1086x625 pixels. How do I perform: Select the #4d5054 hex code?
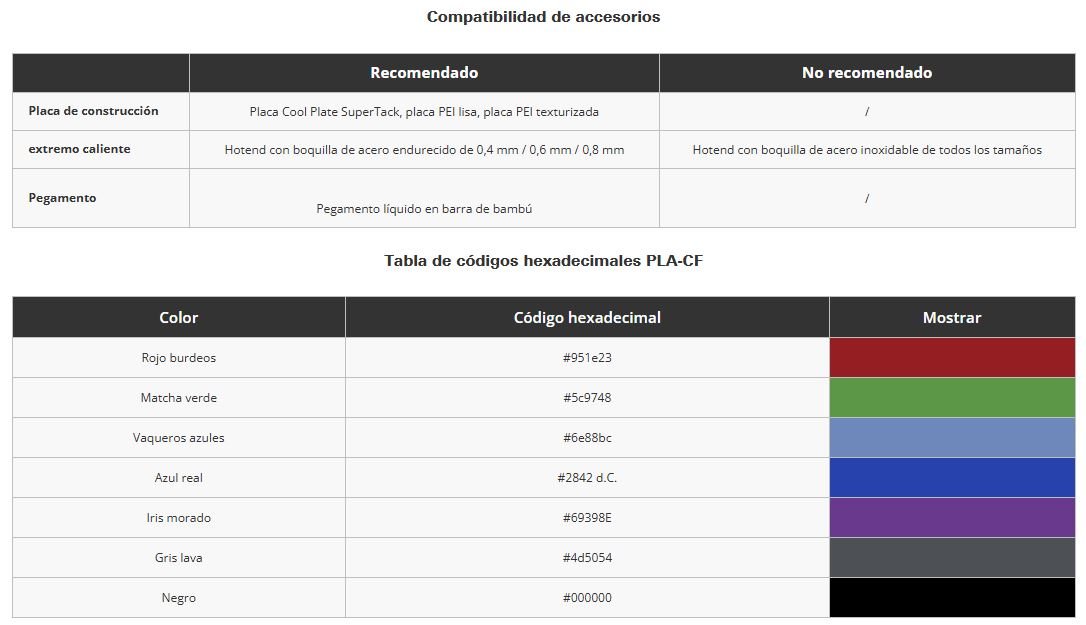pyautogui.click(x=587, y=558)
